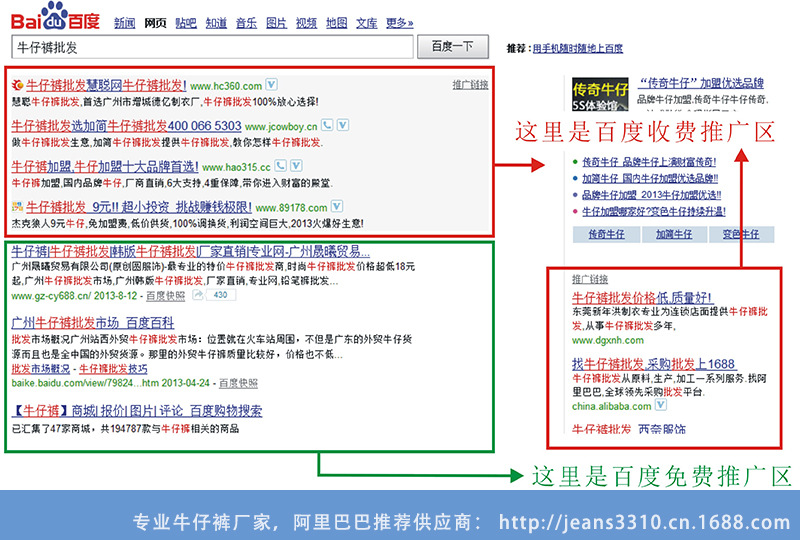Open the 牛仔裤批发慧聪网牛仔裤批发 ad result

(106, 85)
